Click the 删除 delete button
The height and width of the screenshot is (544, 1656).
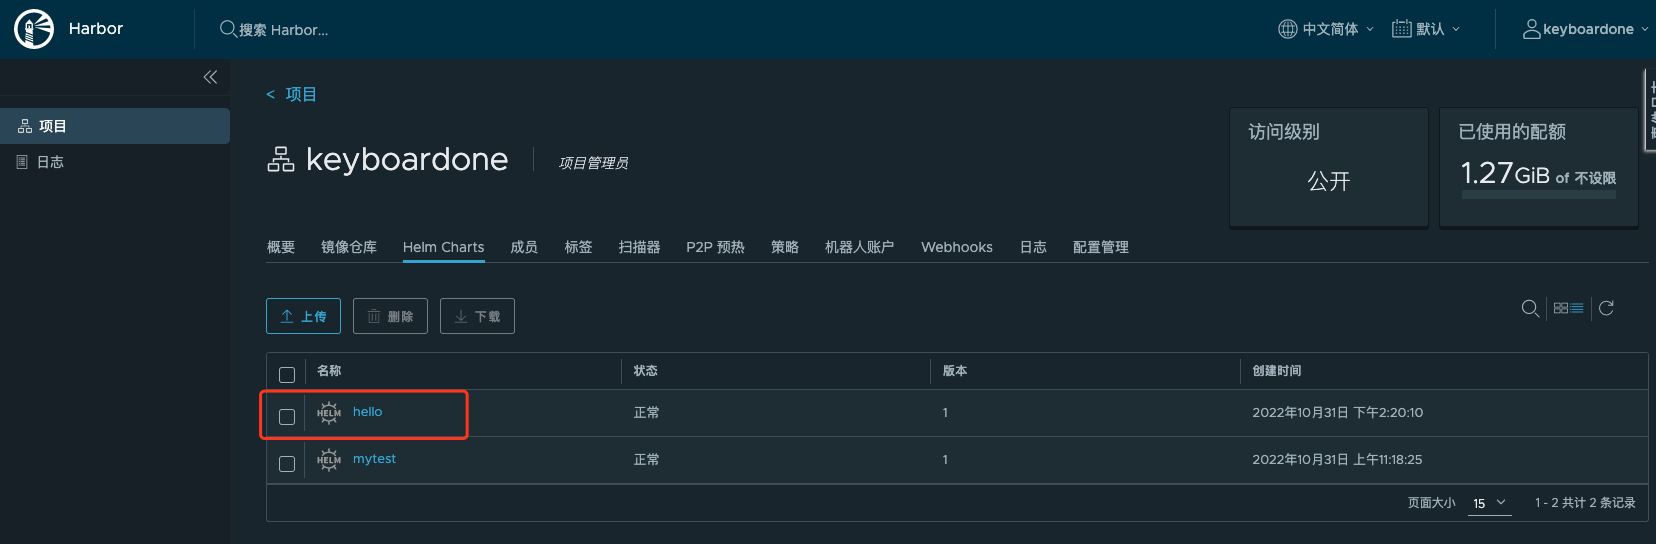pos(390,316)
